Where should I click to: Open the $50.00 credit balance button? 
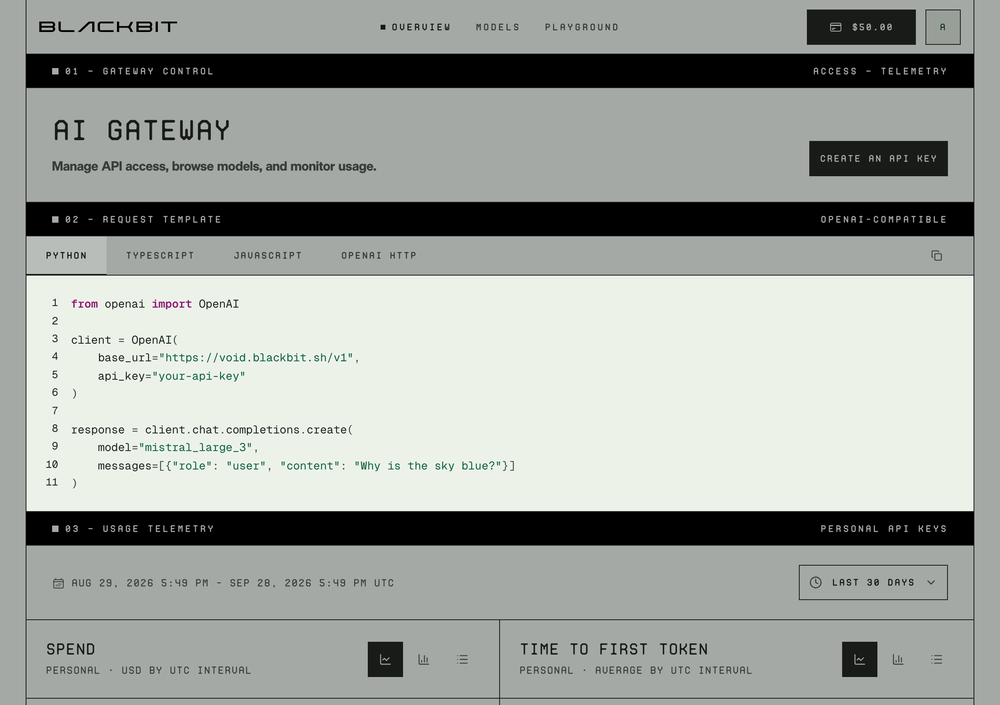(x=861, y=27)
